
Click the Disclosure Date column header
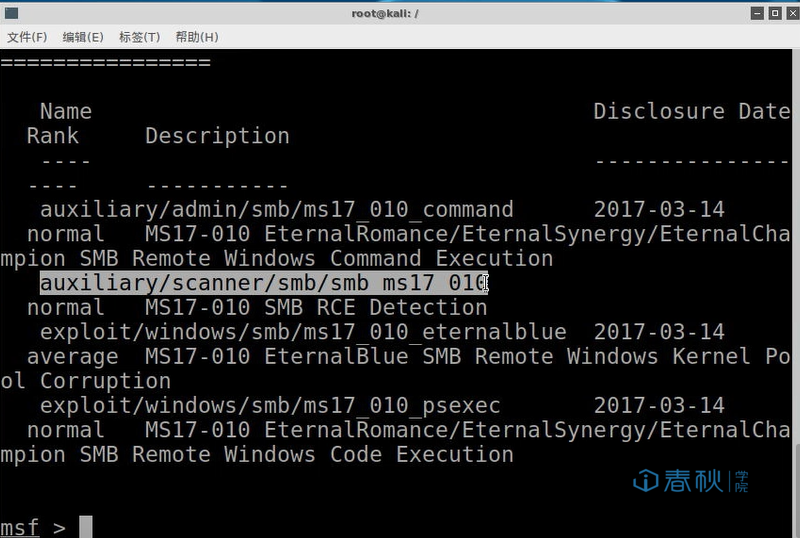point(692,111)
